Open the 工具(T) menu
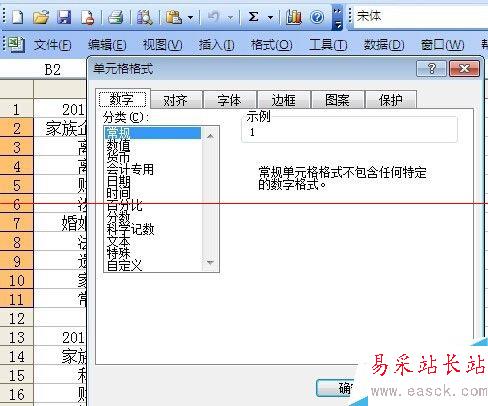The width and height of the screenshot is (488, 406). pyautogui.click(x=328, y=45)
